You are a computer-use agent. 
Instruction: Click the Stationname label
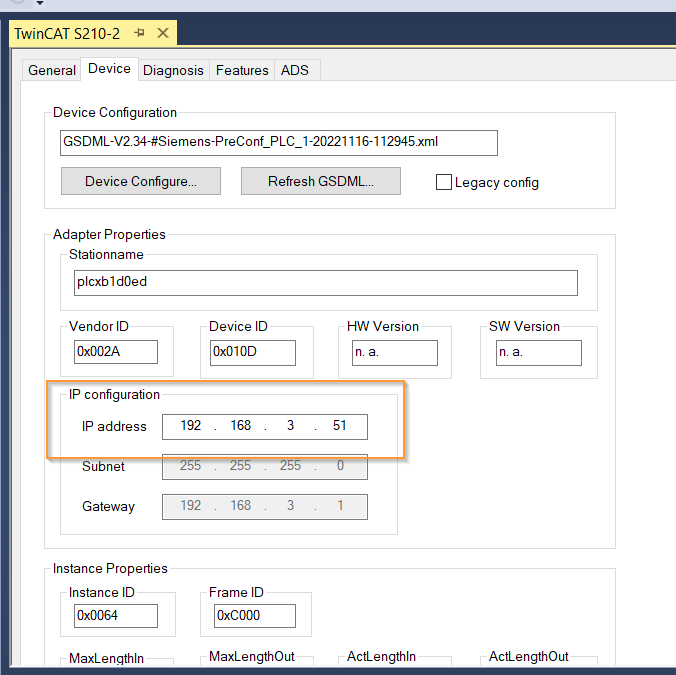(106, 254)
